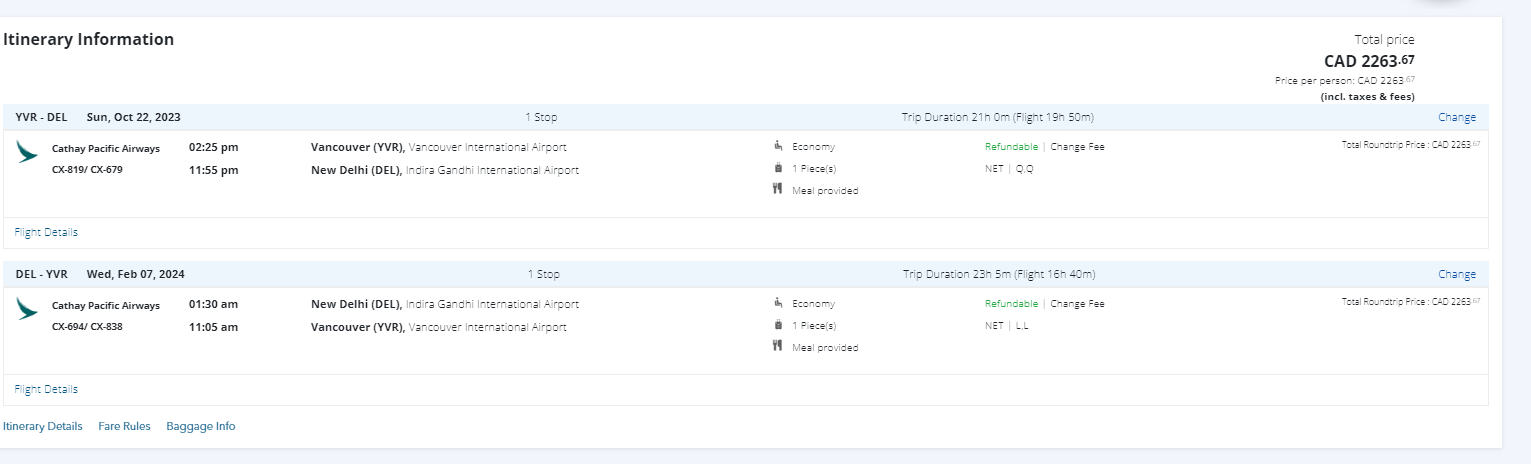Click baggage icon for outbound 1 Piece(s)
The width and height of the screenshot is (1531, 464).
(777, 168)
